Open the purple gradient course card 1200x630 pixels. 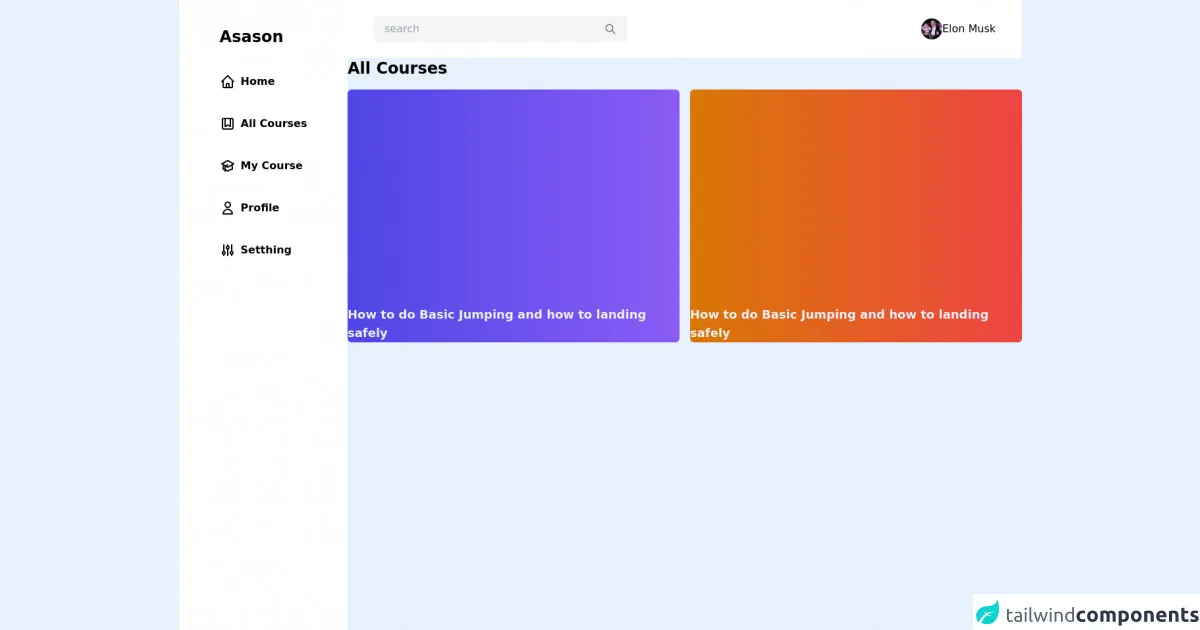513,200
